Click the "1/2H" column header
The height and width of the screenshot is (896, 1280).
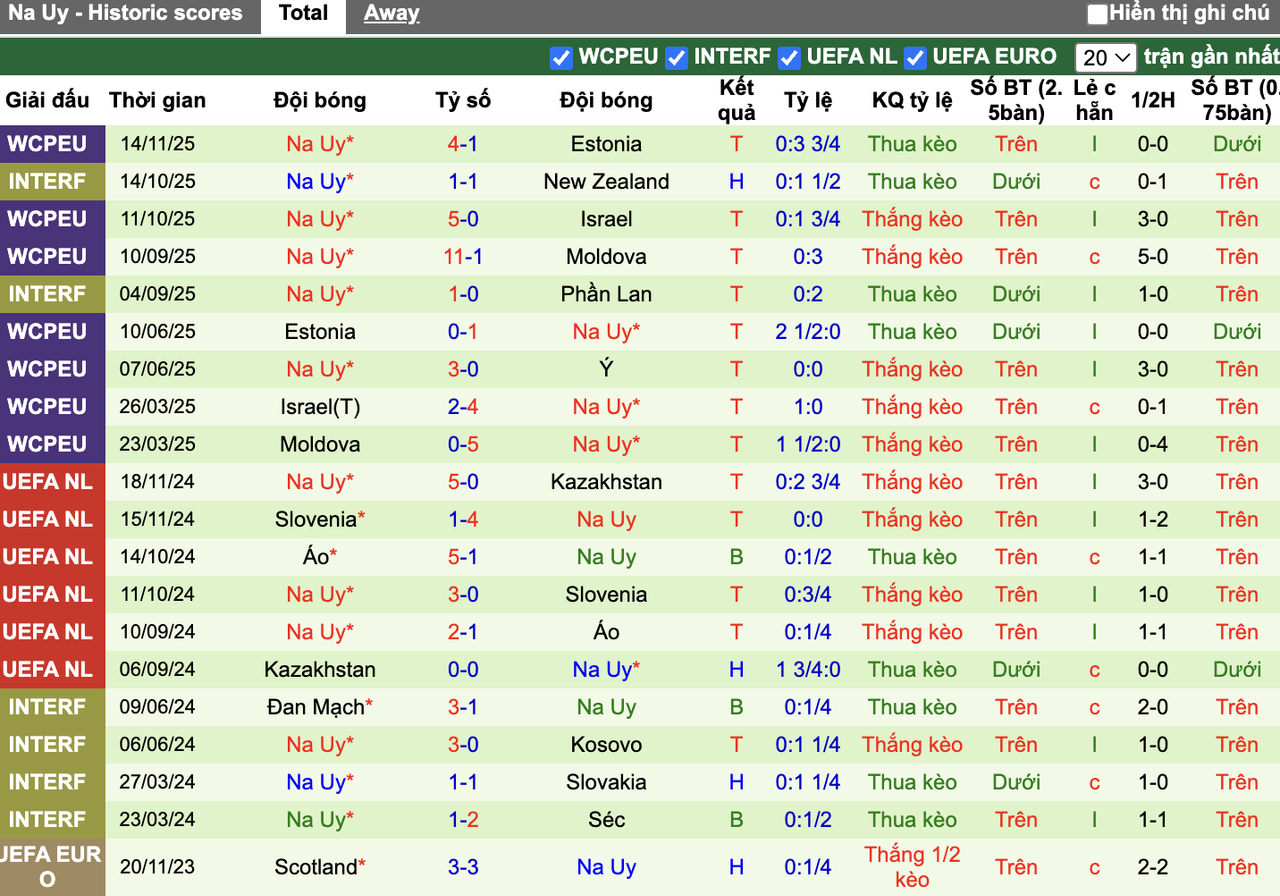click(1153, 100)
